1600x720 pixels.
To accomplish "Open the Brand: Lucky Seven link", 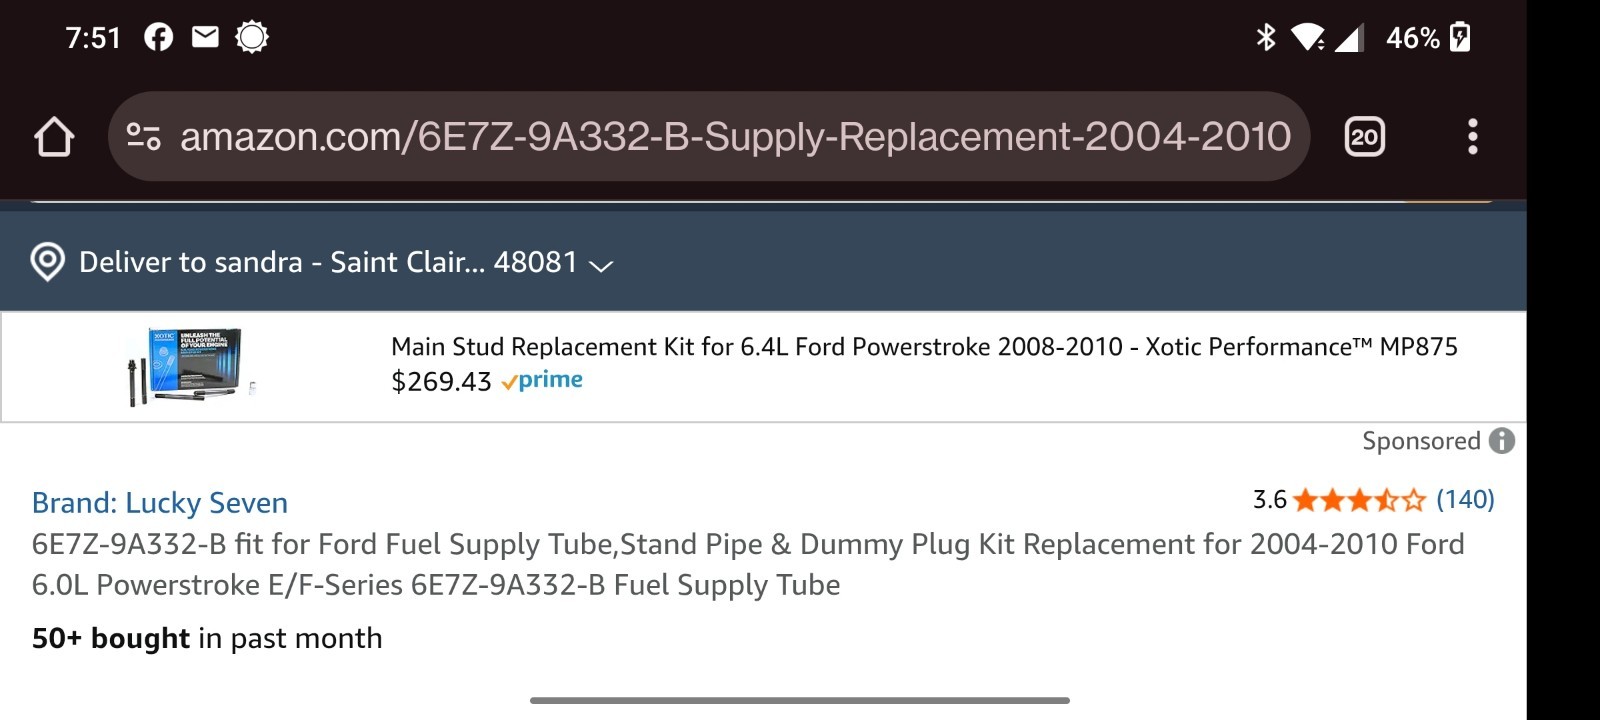I will pos(160,502).
